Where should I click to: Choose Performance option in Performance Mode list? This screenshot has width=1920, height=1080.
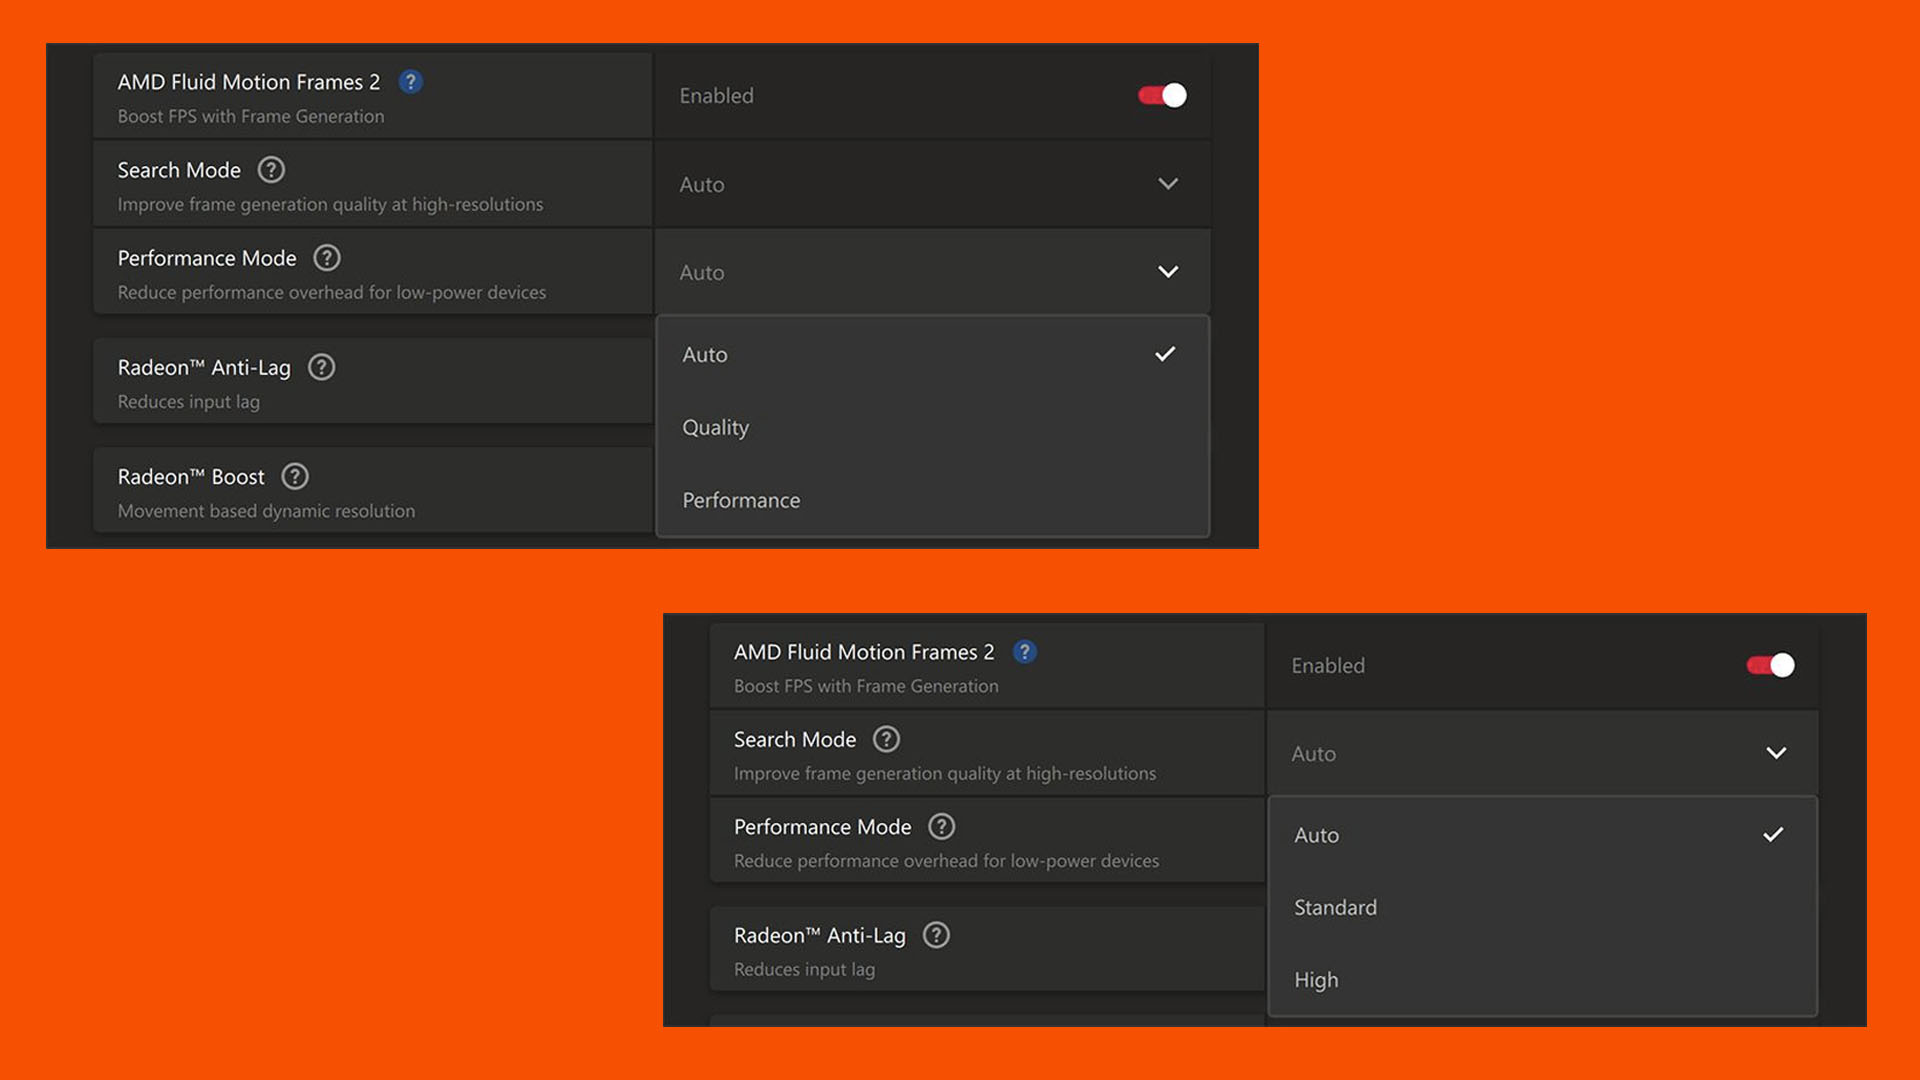(x=932, y=500)
